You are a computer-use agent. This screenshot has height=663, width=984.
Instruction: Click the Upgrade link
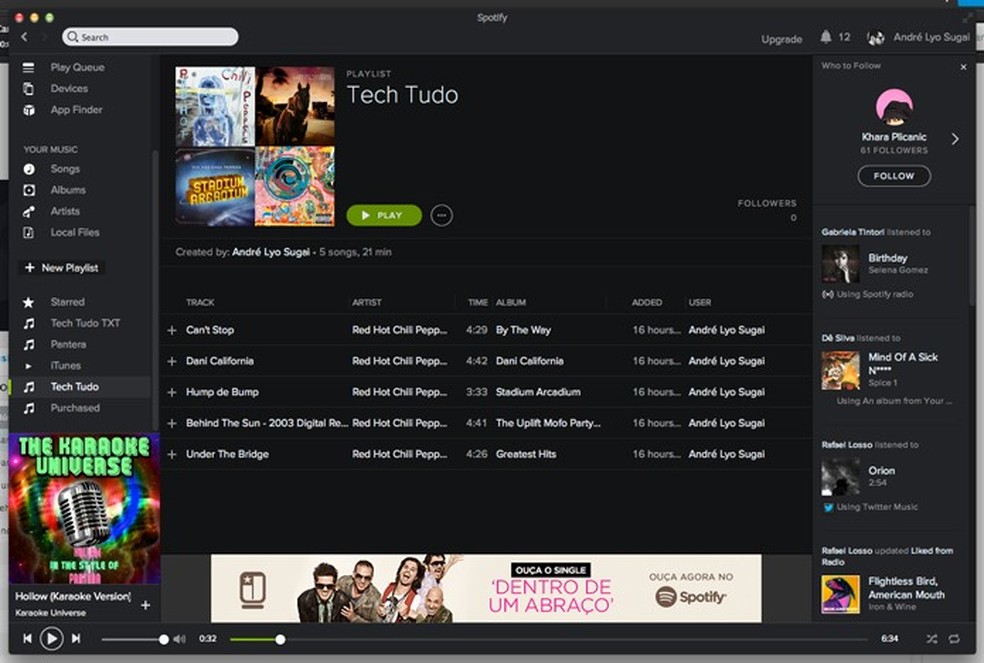[781, 39]
